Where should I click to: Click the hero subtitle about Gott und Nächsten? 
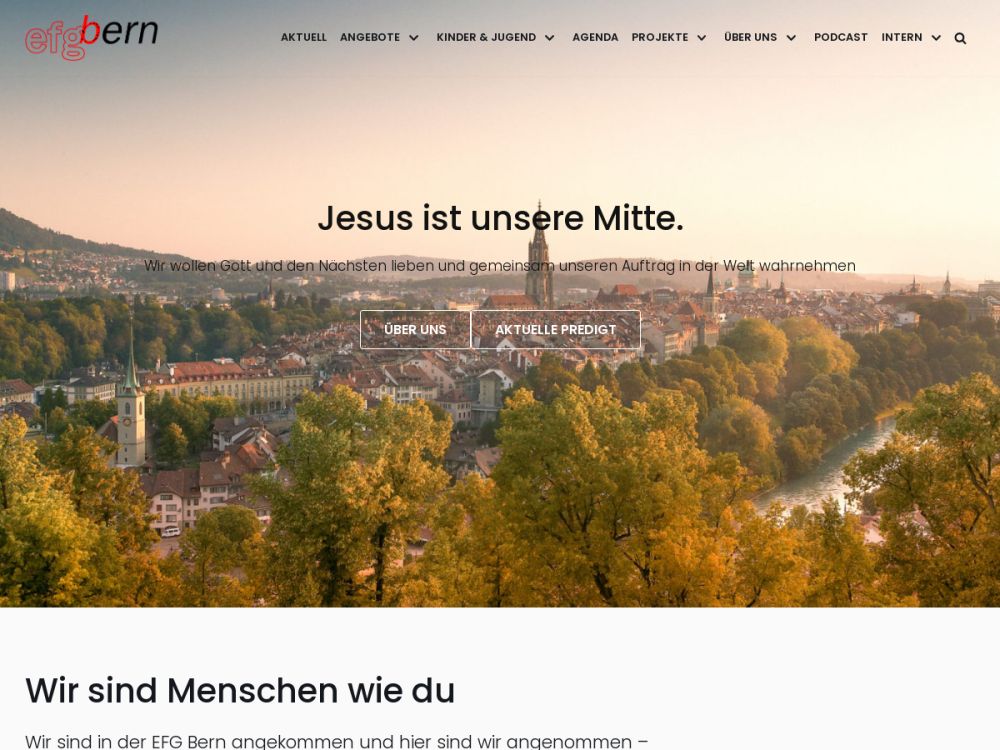pyautogui.click(x=500, y=266)
